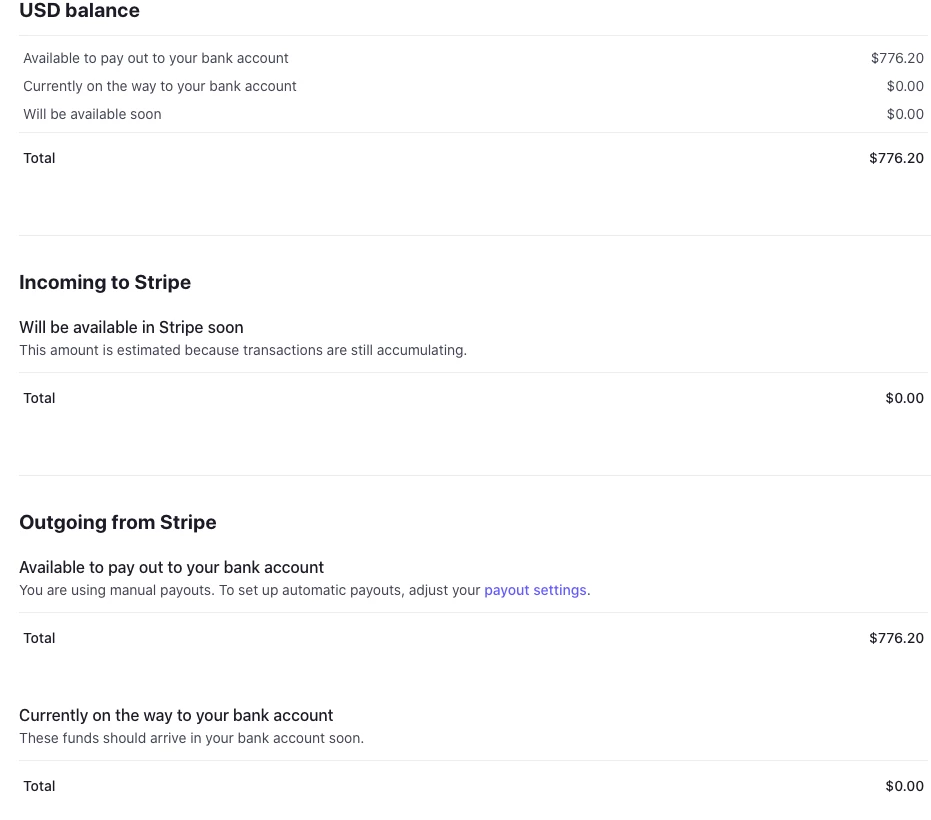Click the $776.20 amount beside 'Available to pay out' in USD balance

click(x=897, y=58)
